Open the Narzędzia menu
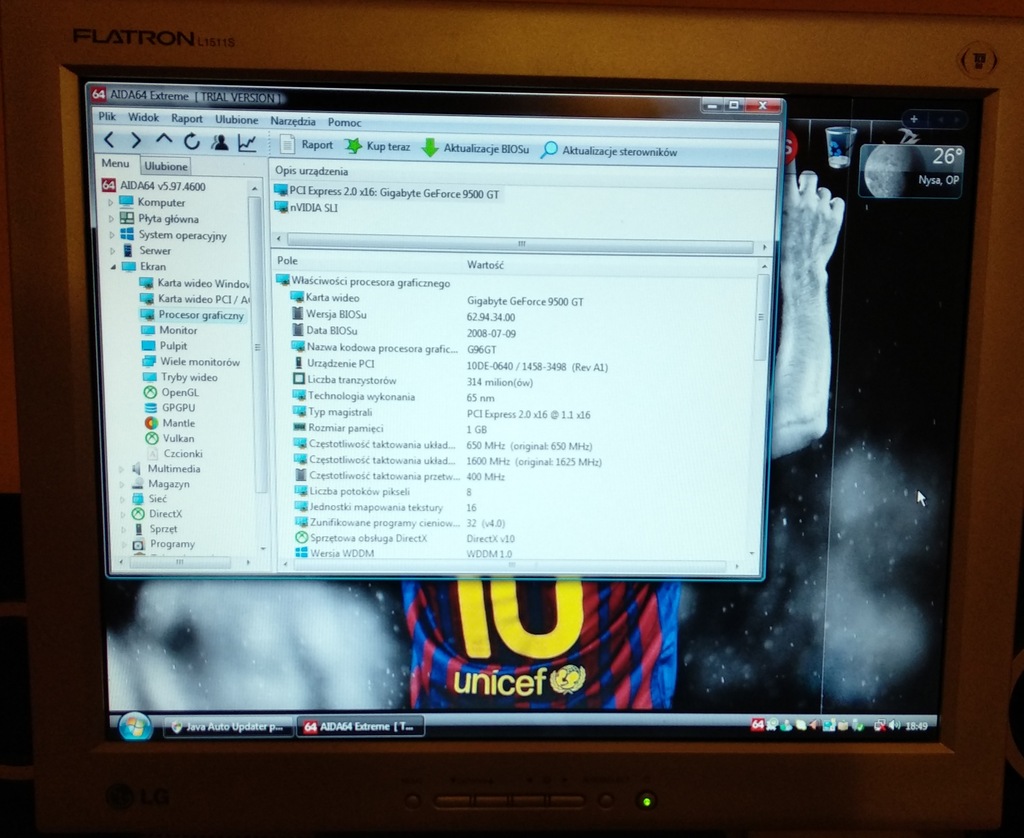The height and width of the screenshot is (838, 1024). click(293, 121)
